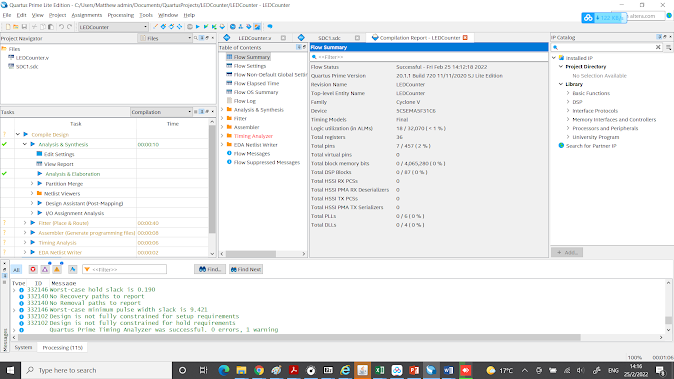Switch to the LEDCounter.v tab
Image resolution: width=674 pixels, height=379 pixels.
point(254,38)
